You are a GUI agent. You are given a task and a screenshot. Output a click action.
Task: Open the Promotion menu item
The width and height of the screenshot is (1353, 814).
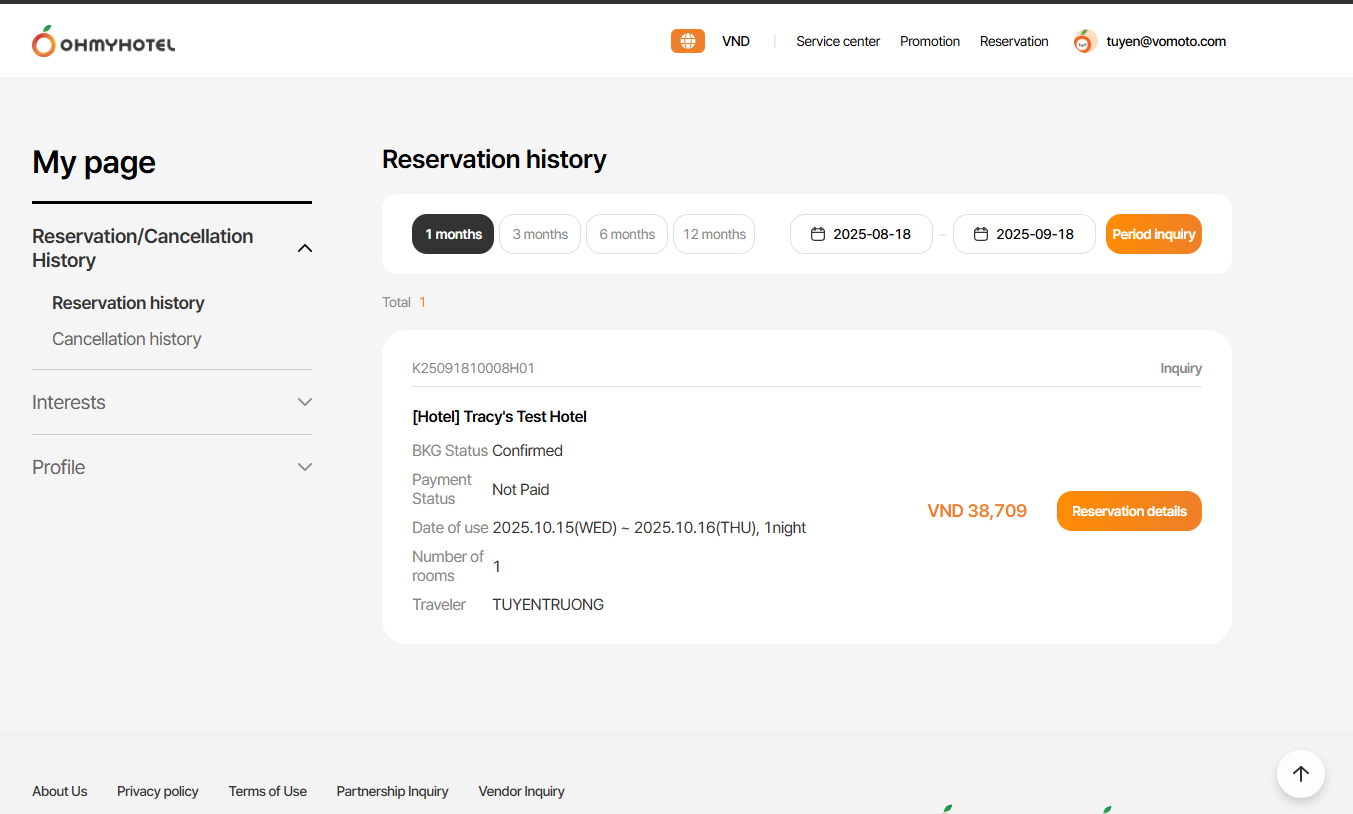[929, 41]
